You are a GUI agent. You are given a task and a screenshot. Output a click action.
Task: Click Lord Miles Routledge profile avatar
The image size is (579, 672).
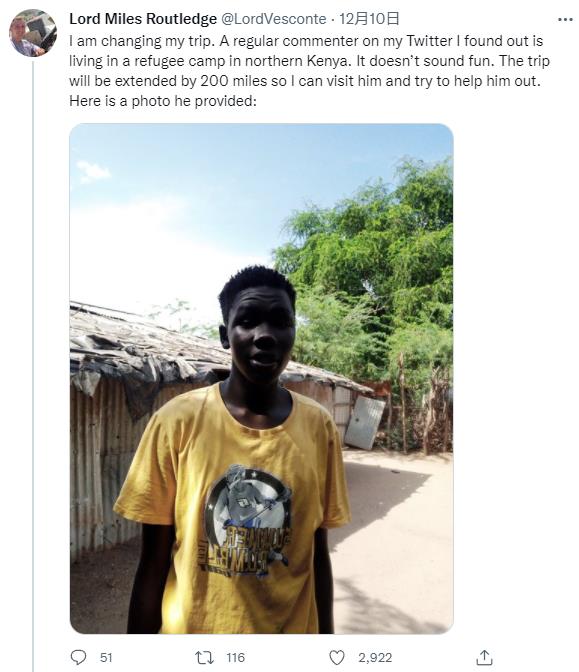[x=33, y=33]
